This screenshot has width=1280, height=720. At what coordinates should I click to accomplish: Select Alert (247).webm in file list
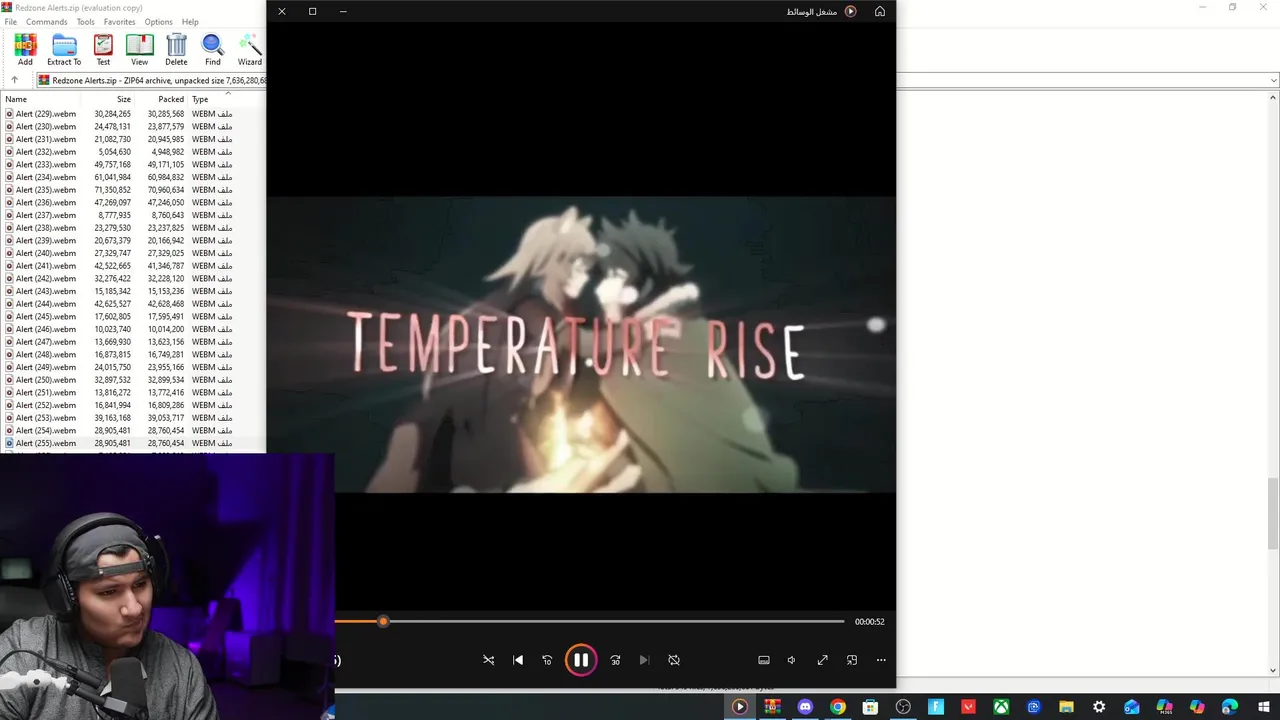[45, 342]
